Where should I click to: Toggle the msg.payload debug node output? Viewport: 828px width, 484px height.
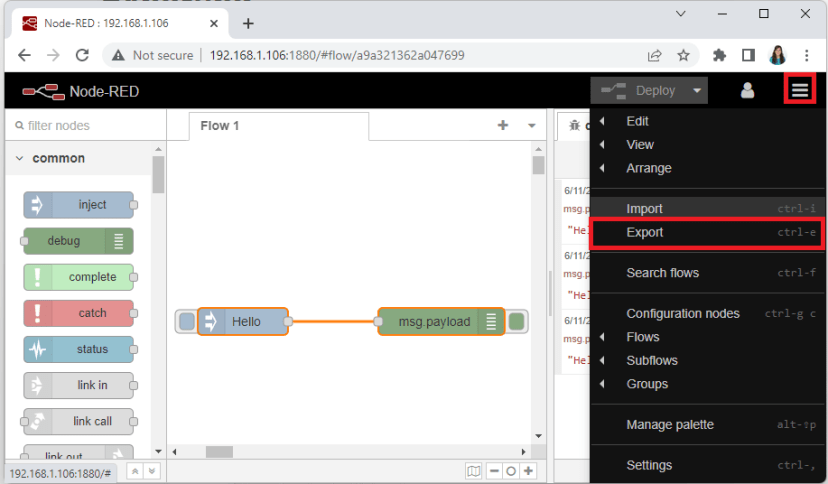click(516, 321)
